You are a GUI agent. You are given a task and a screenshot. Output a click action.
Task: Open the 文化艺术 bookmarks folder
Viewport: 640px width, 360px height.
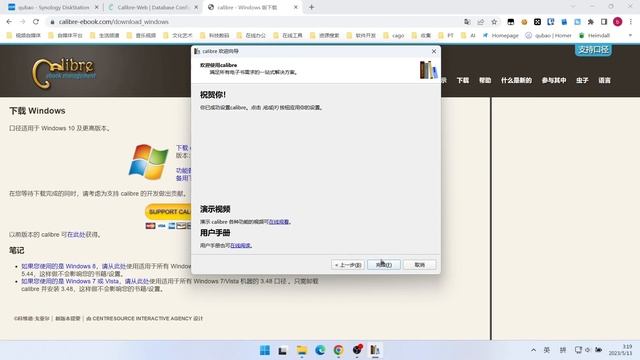178,36
